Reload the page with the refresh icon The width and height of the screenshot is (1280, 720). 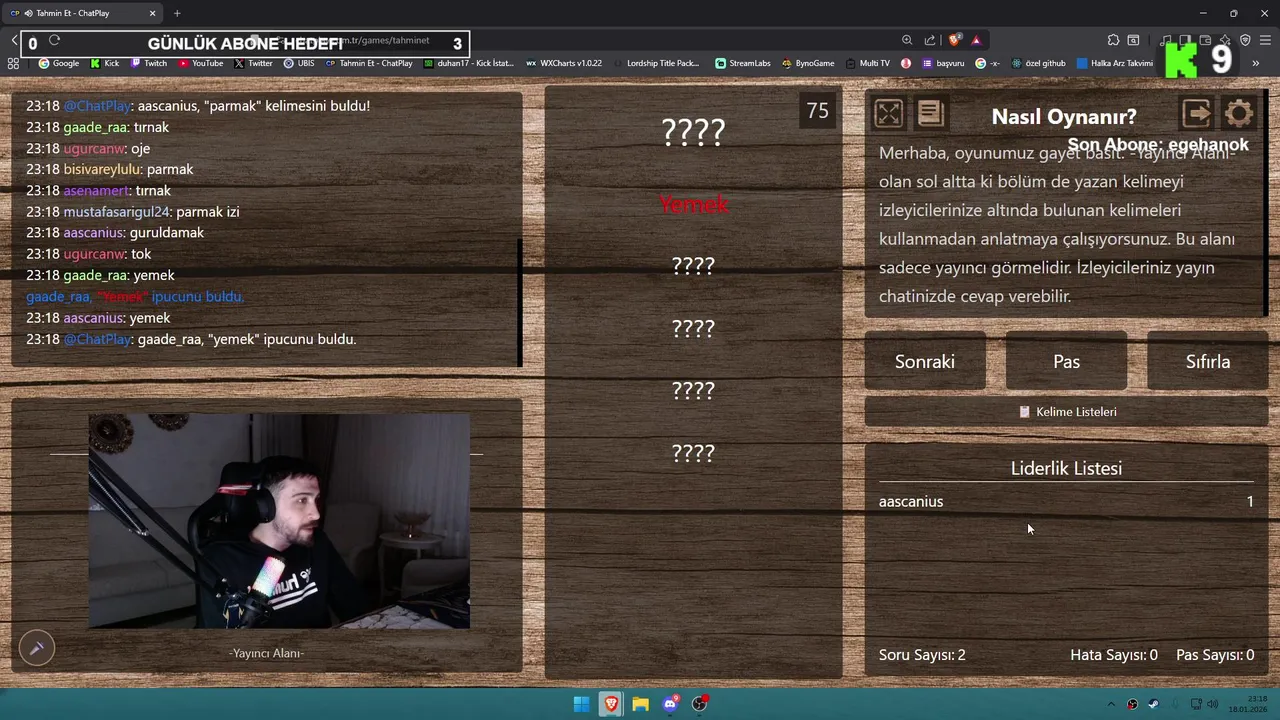click(54, 40)
